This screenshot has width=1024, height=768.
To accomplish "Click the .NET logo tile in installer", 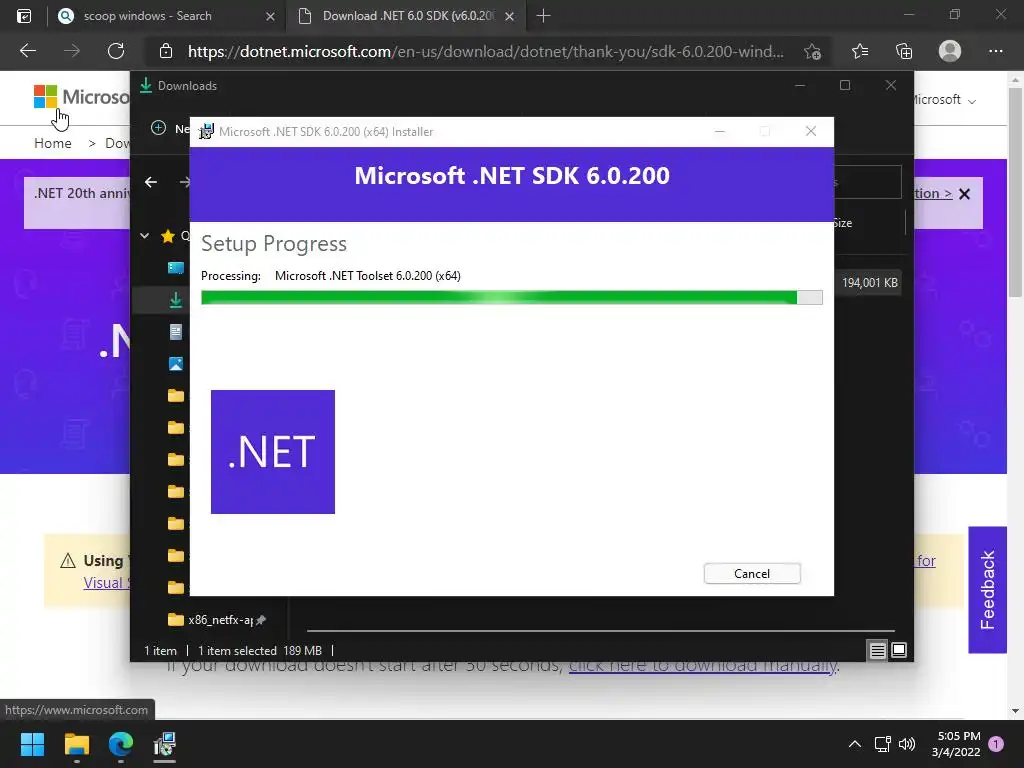I will [x=272, y=452].
